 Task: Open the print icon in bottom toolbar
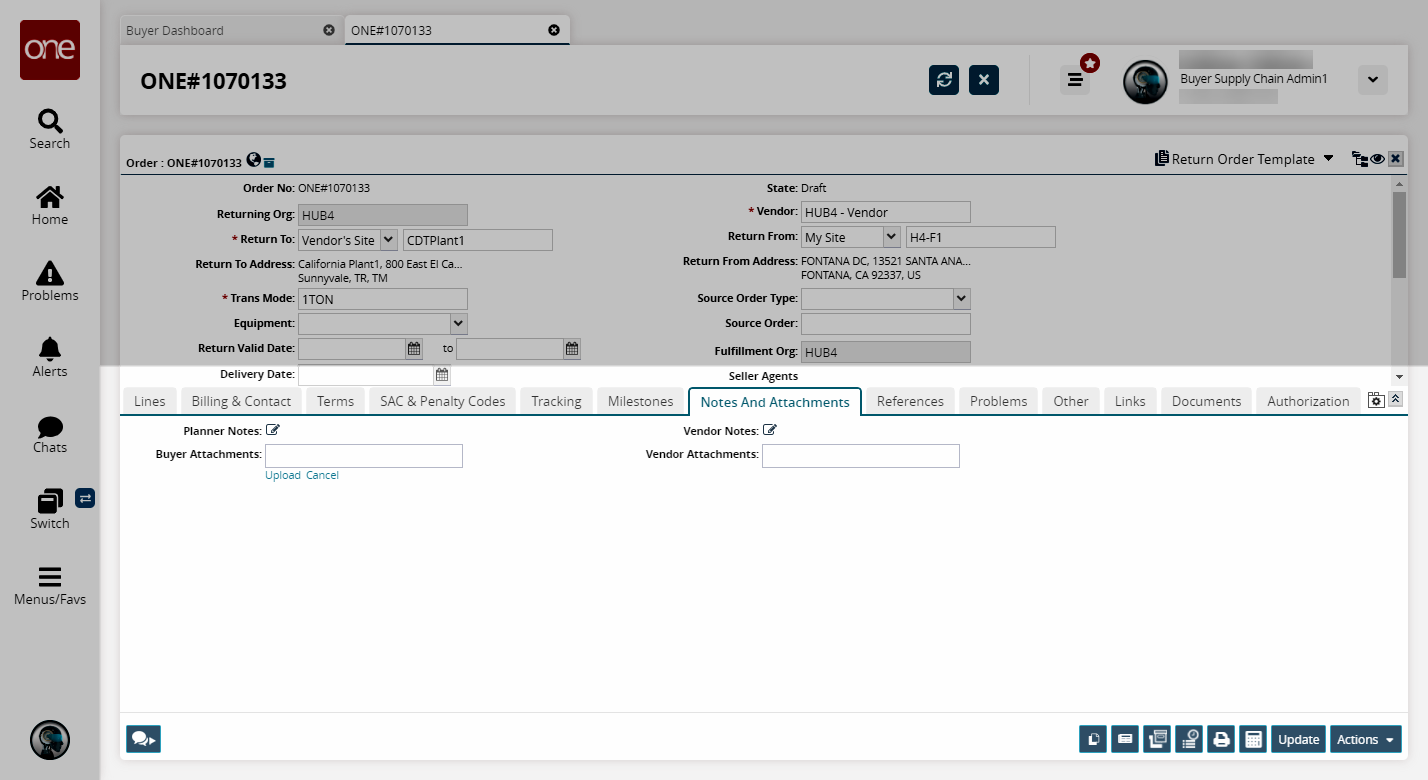(1220, 740)
